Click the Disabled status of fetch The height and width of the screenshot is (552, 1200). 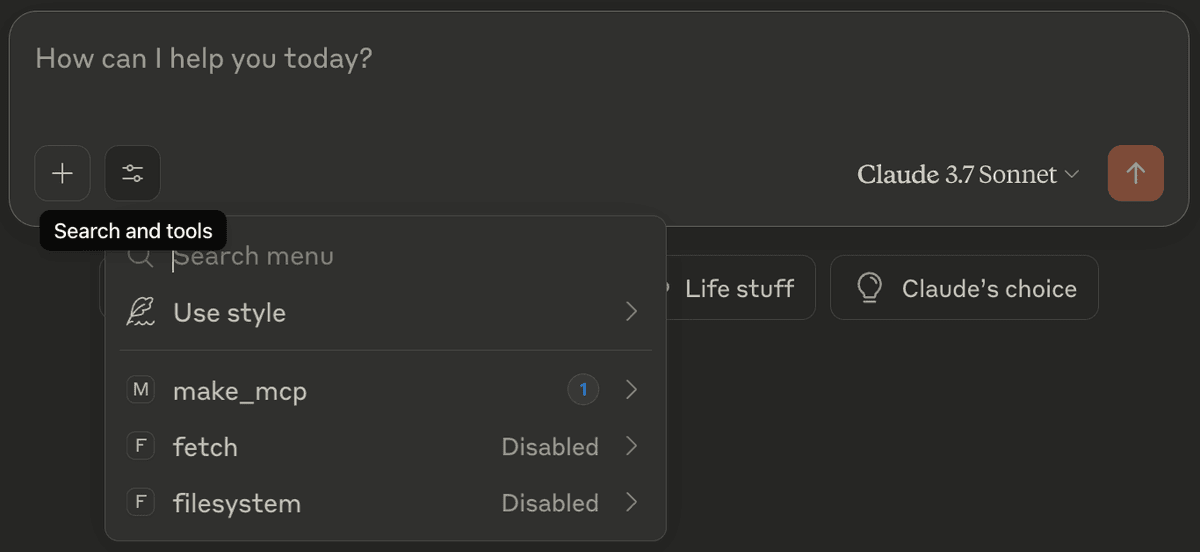point(550,446)
